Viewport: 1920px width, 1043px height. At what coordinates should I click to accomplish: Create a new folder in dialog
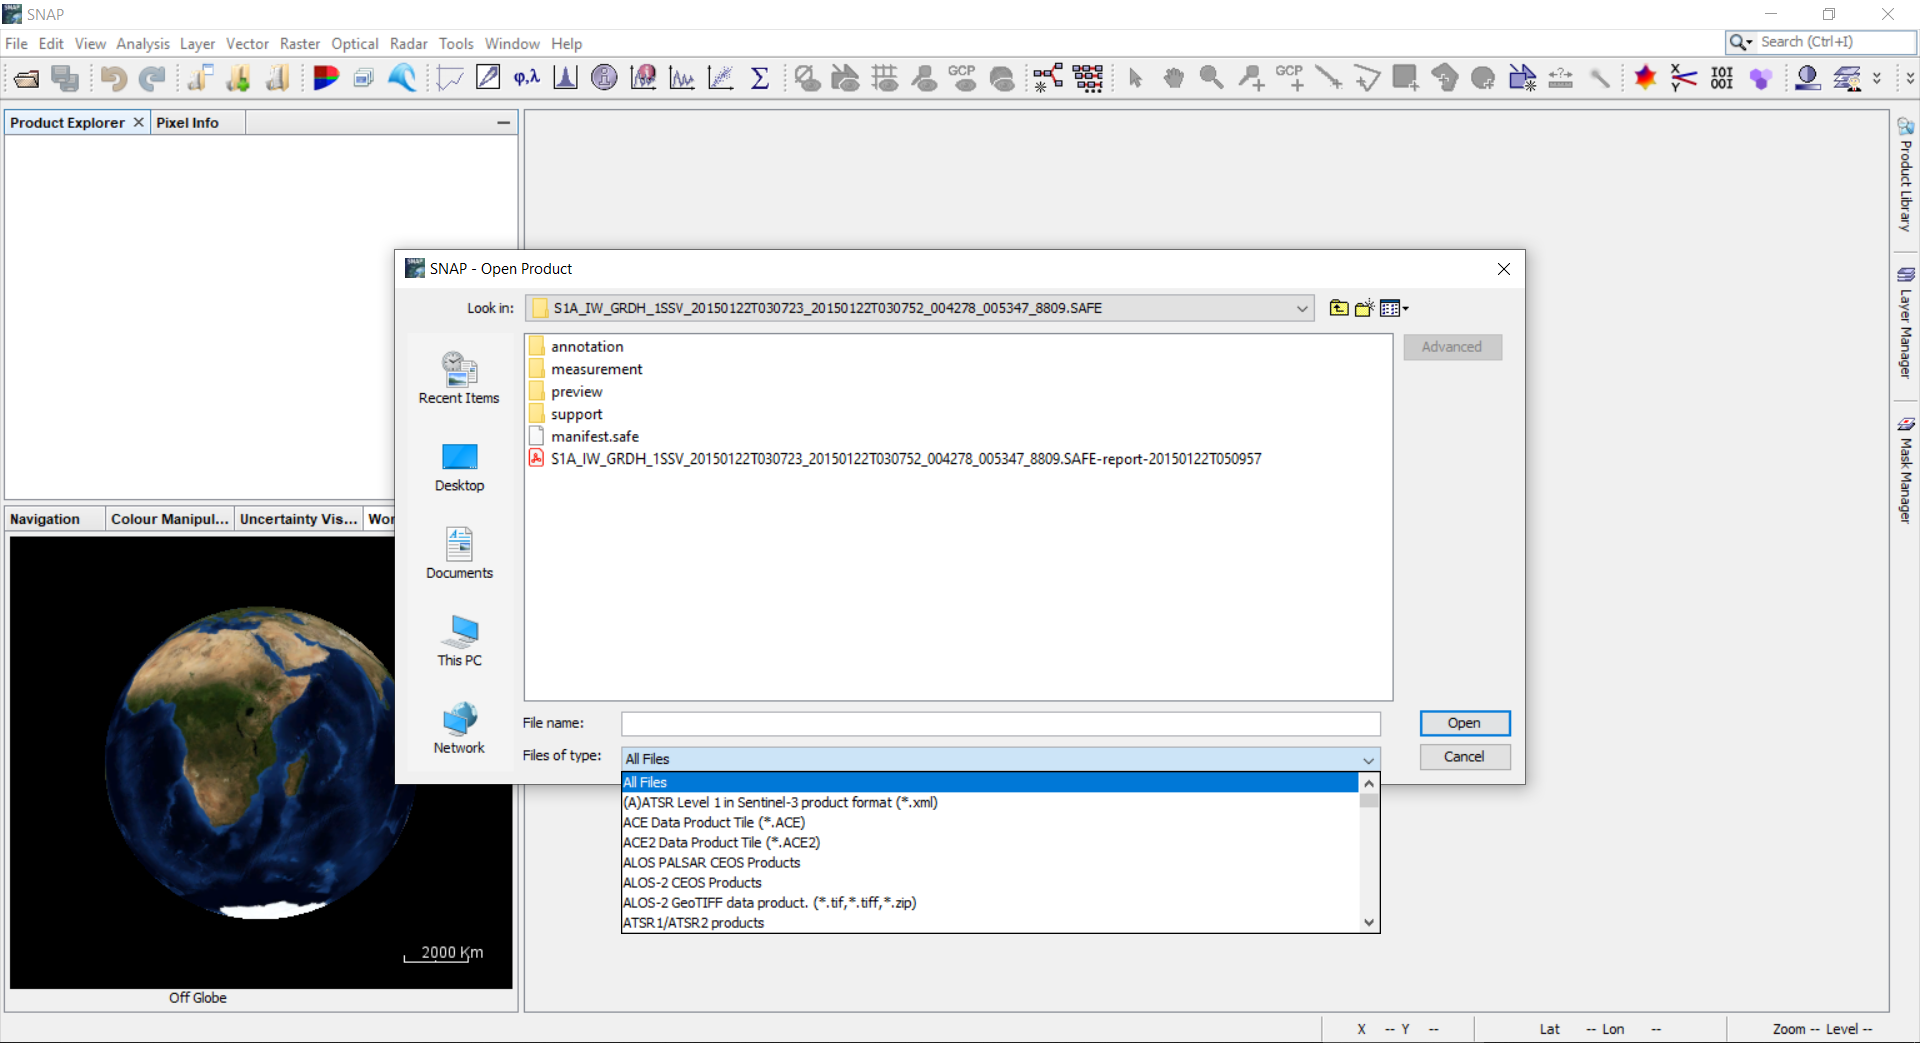tap(1364, 308)
